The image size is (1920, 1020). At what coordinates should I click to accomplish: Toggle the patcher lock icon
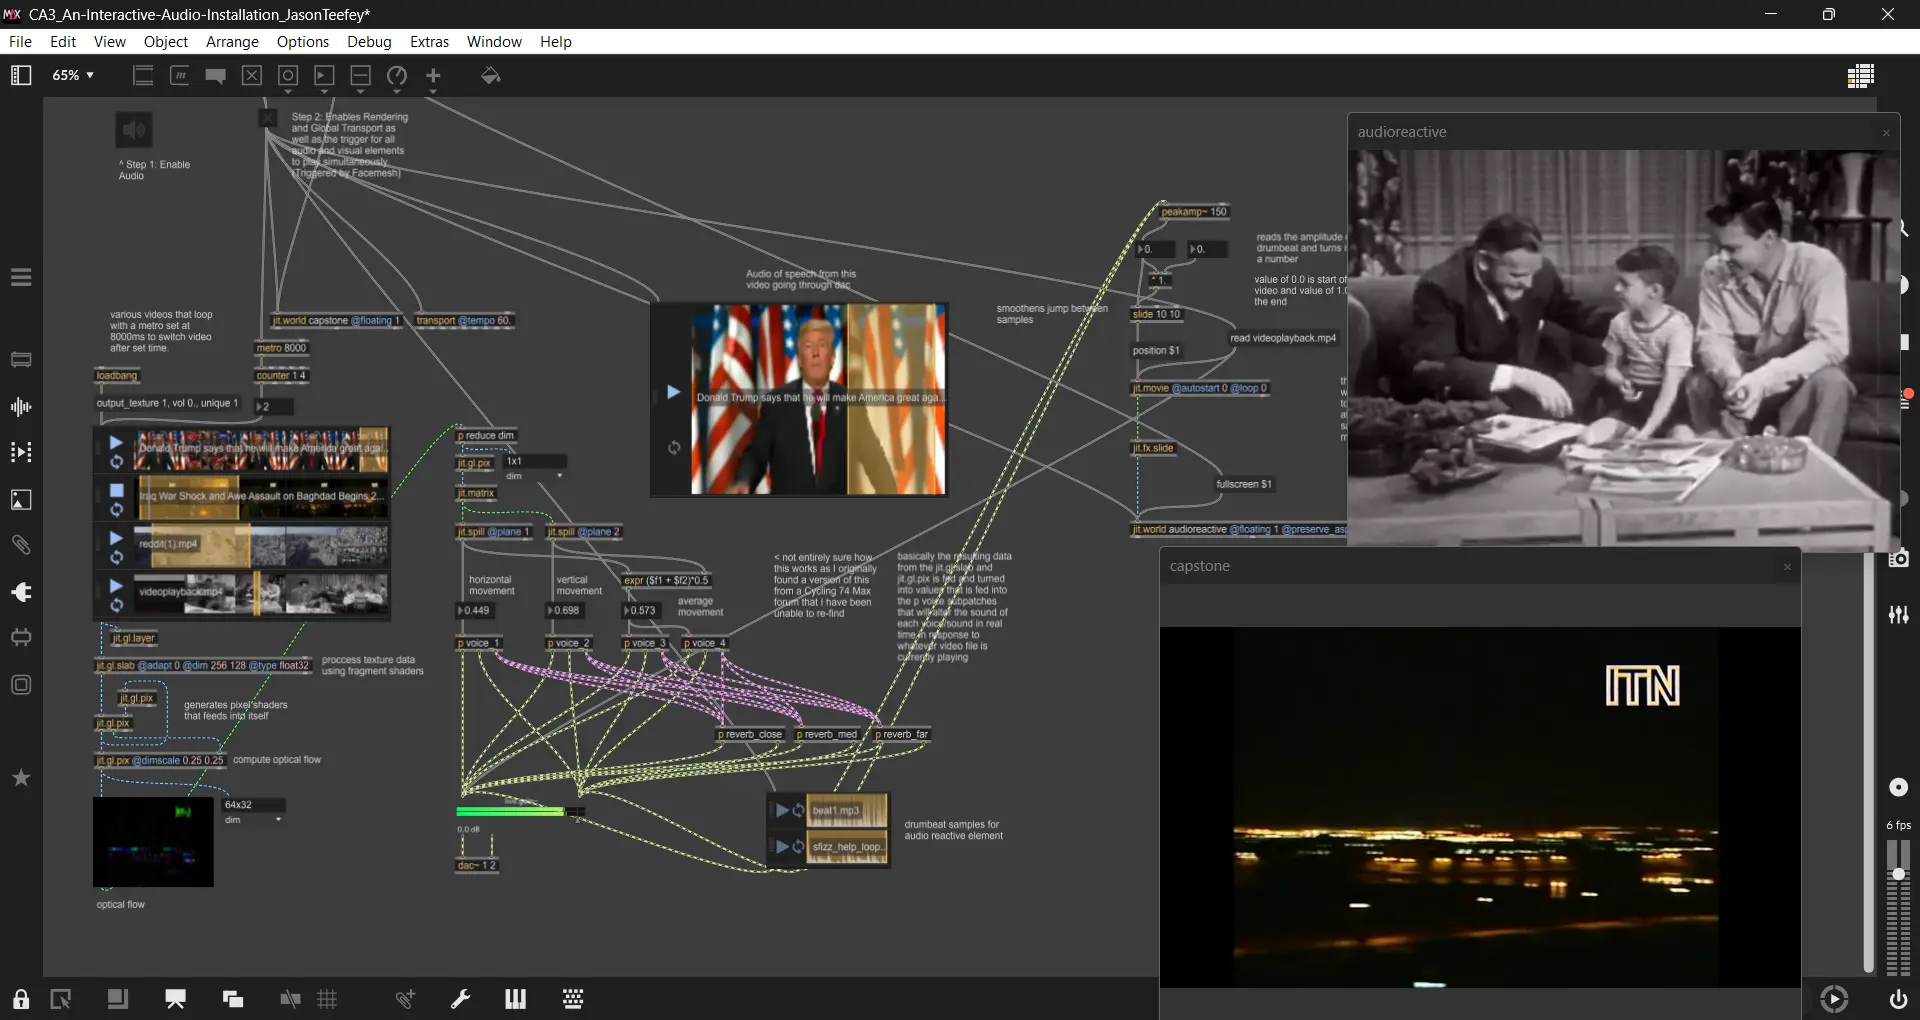(21, 999)
